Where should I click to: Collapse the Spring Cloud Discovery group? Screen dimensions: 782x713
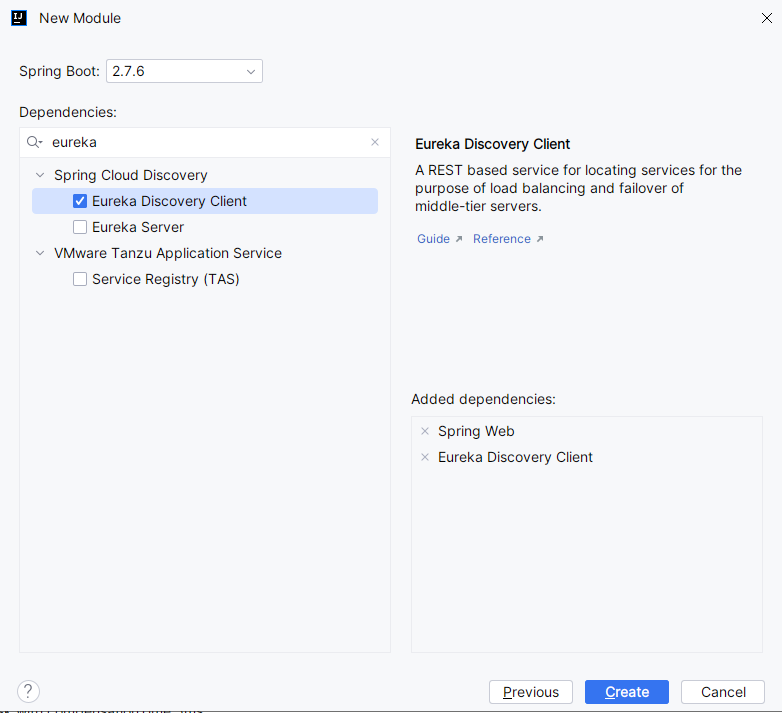[x=40, y=175]
